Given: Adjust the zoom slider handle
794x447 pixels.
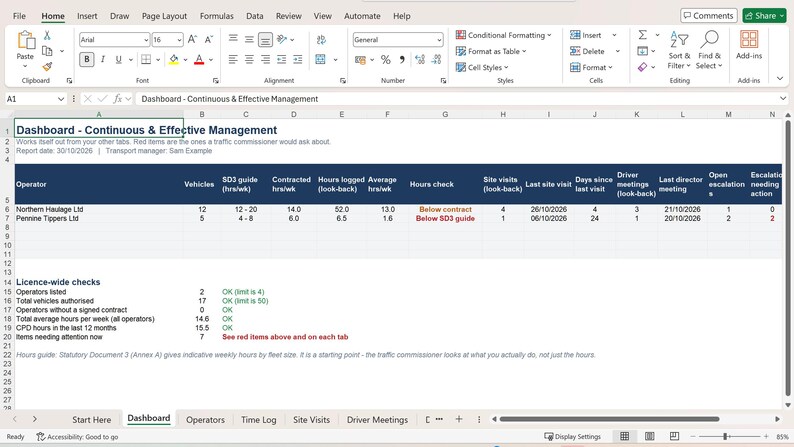Looking at the screenshot, I should [x=725, y=436].
